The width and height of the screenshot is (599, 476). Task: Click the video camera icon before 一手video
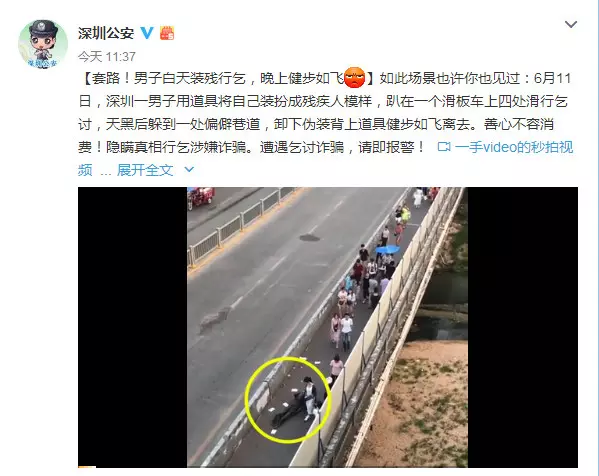444,147
